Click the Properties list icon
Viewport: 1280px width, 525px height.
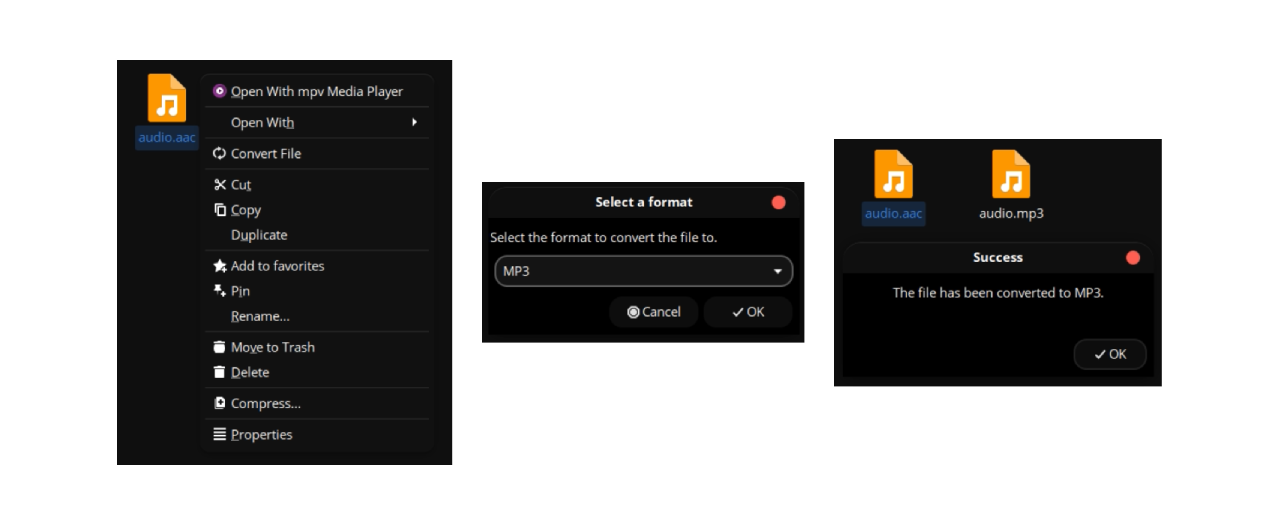(x=220, y=435)
